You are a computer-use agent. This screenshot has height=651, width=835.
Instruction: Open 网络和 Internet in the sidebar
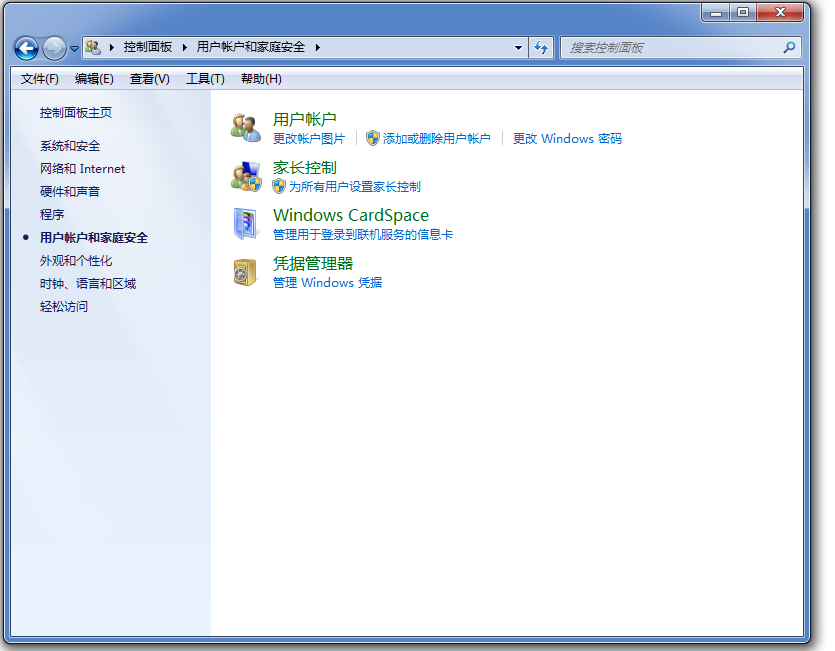tap(82, 169)
